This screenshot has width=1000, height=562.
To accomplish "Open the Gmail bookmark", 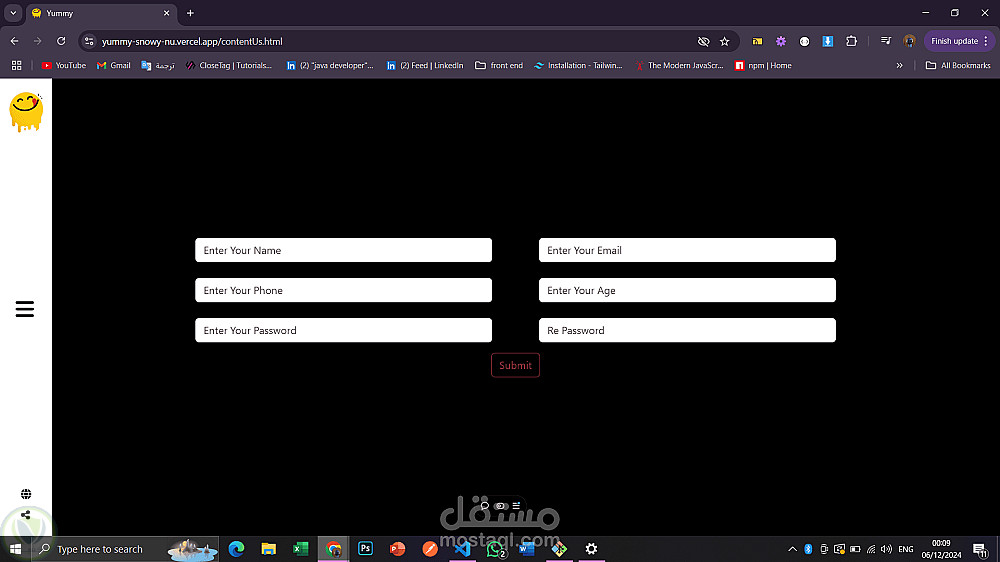I will point(114,66).
